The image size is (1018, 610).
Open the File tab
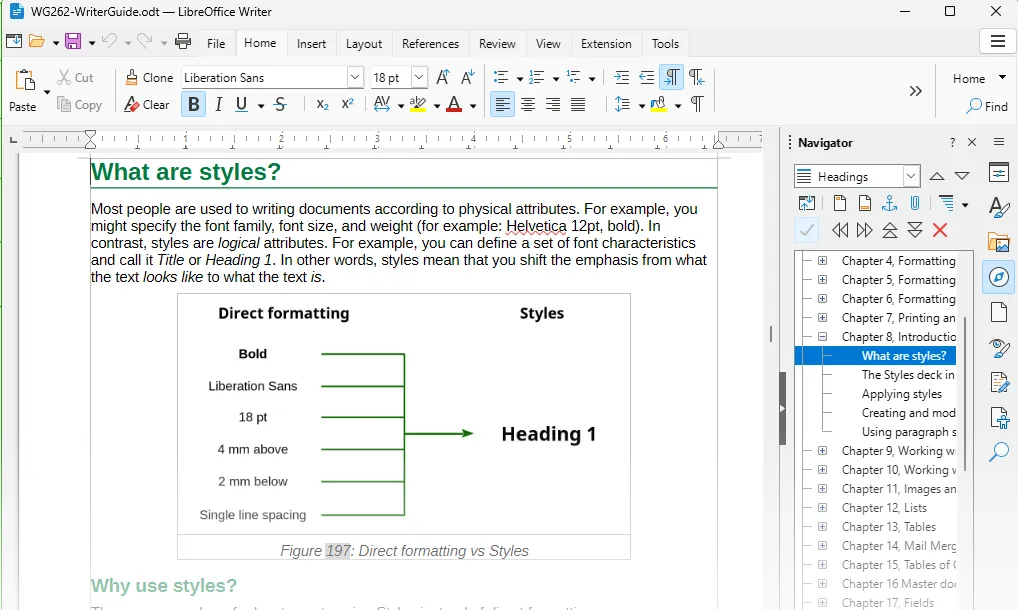[x=216, y=43]
